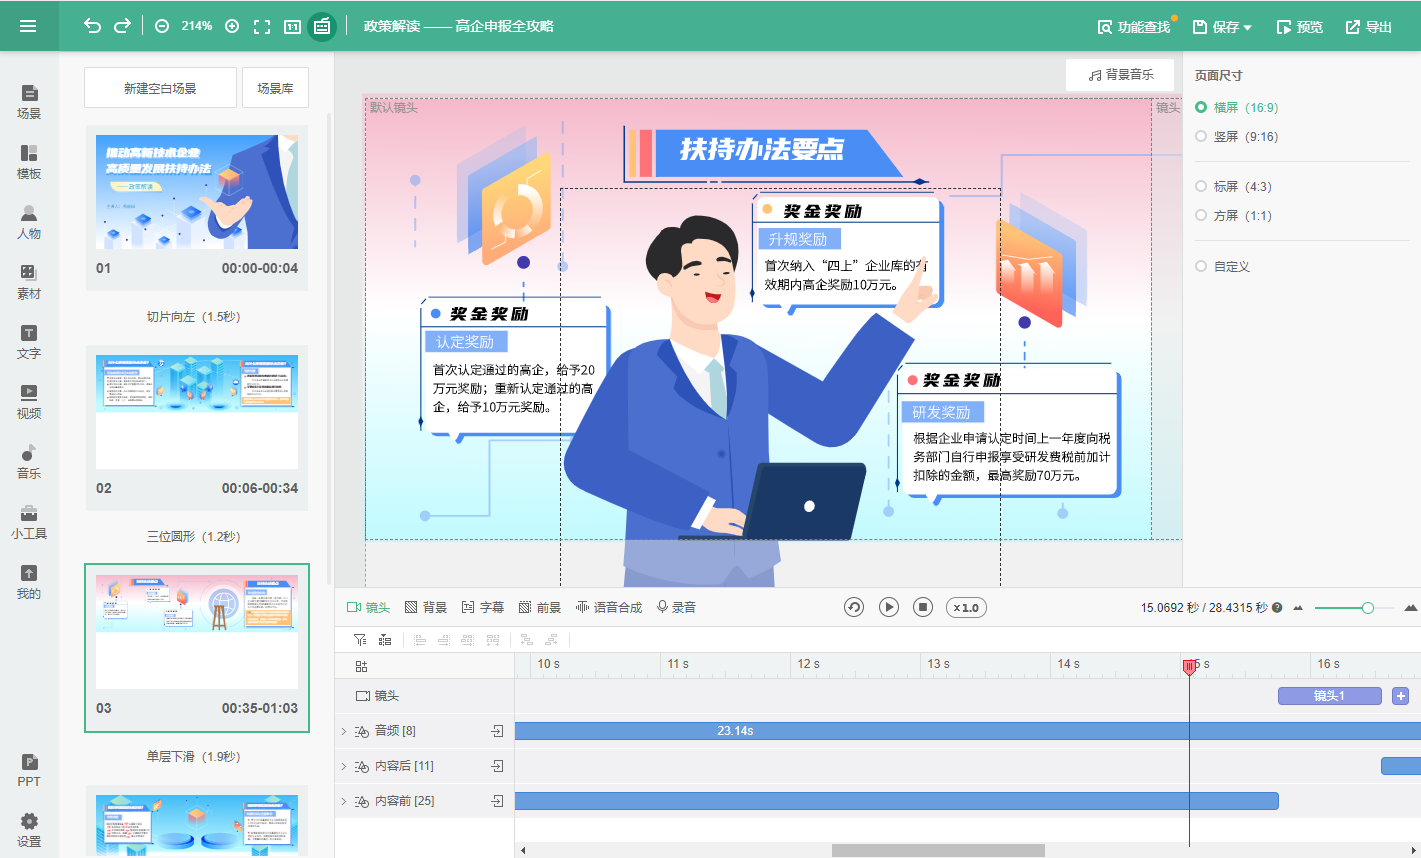
Task: Select 自定义 custom page size
Action: (x=1222, y=266)
